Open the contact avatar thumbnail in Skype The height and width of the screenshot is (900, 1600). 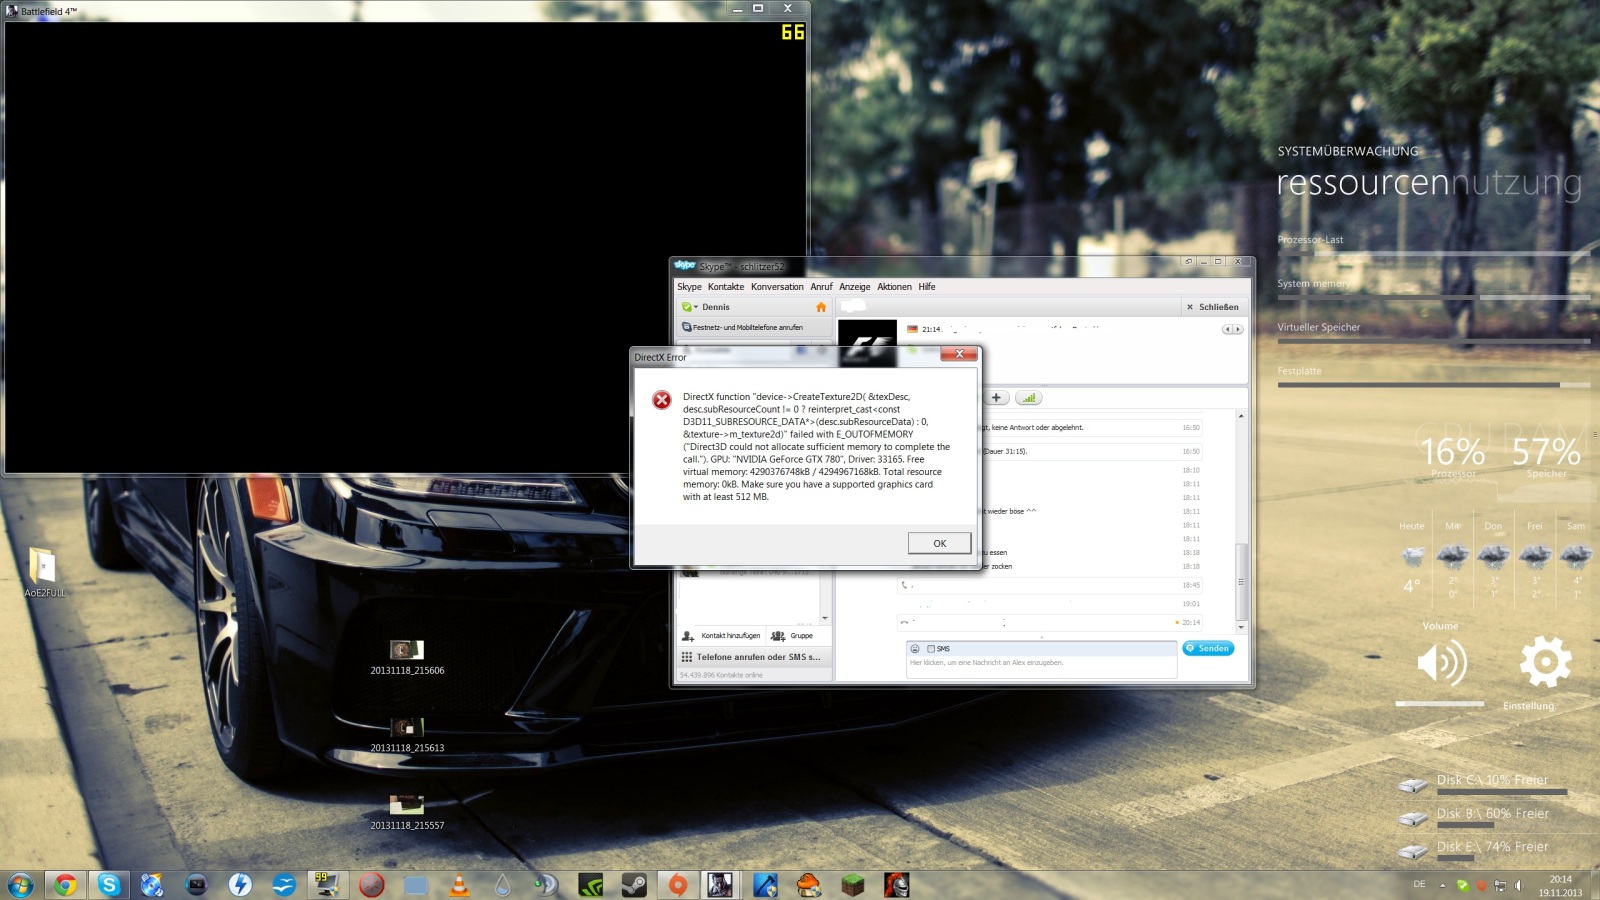[x=867, y=344]
